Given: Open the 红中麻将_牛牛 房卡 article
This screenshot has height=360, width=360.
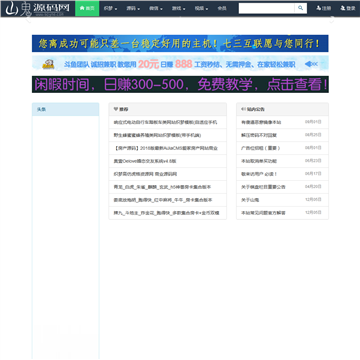Looking at the screenshot, I should [163, 200].
